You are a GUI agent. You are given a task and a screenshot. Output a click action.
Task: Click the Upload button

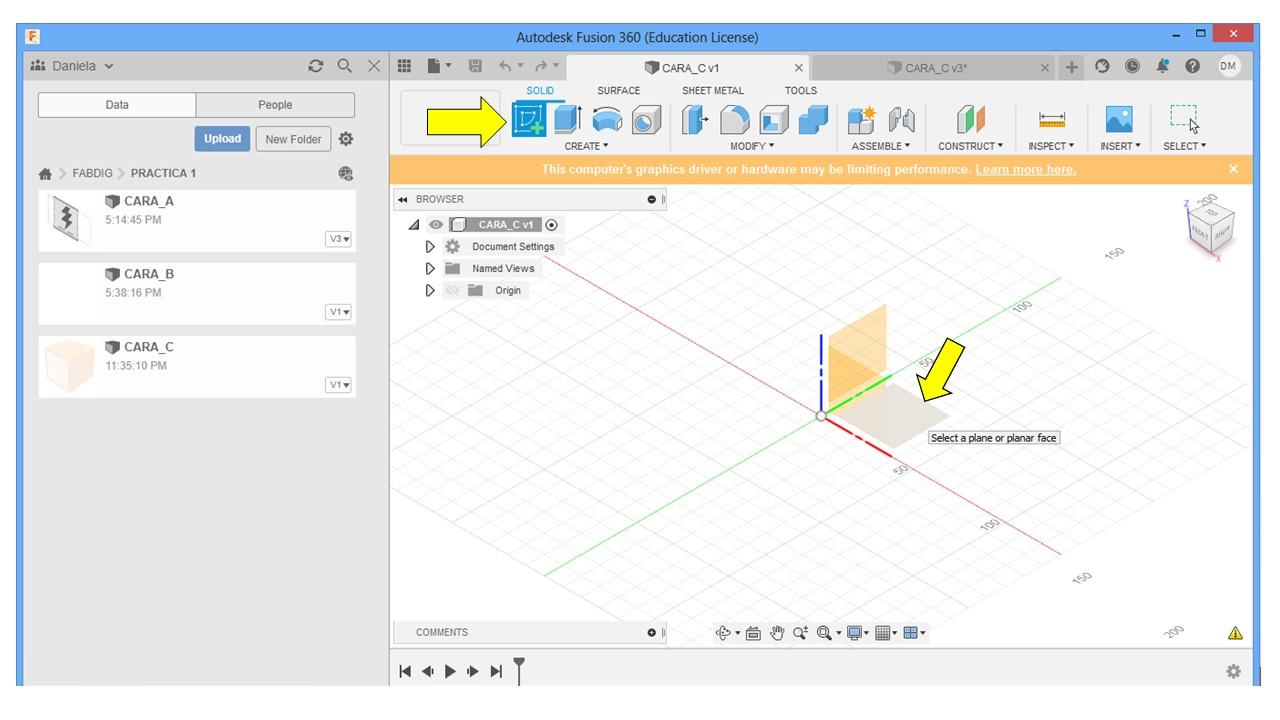tap(222, 139)
